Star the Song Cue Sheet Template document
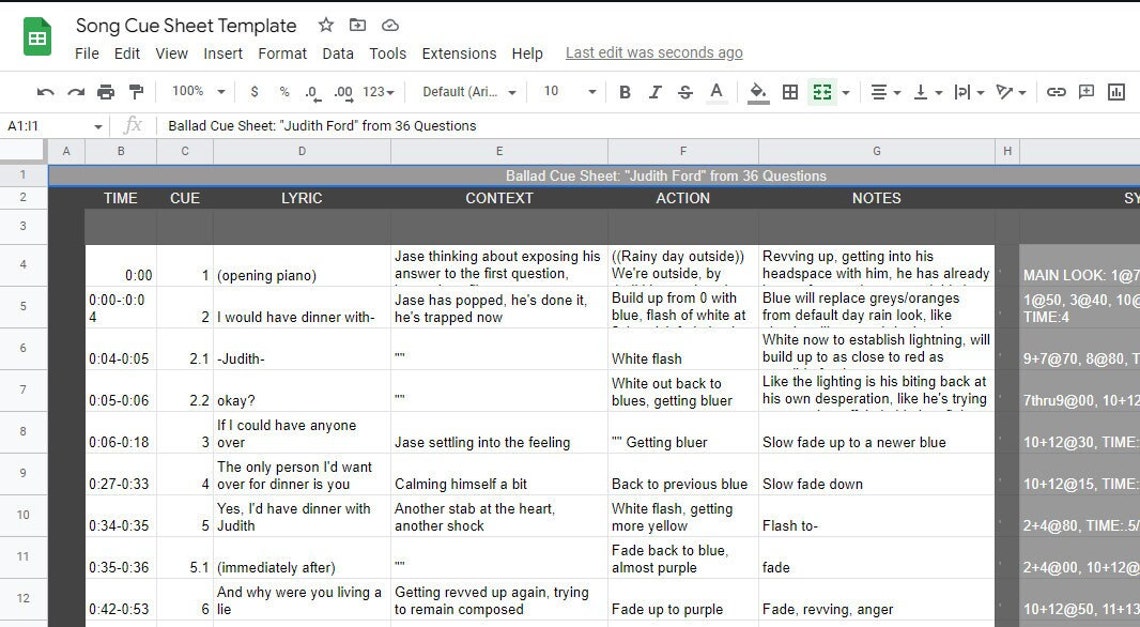 click(325, 24)
